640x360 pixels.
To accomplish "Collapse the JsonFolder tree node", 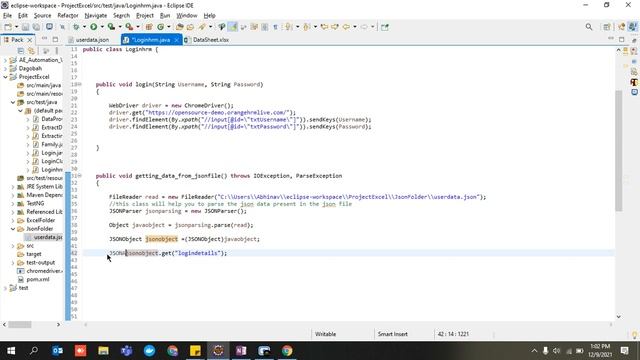I will [x=13, y=229].
